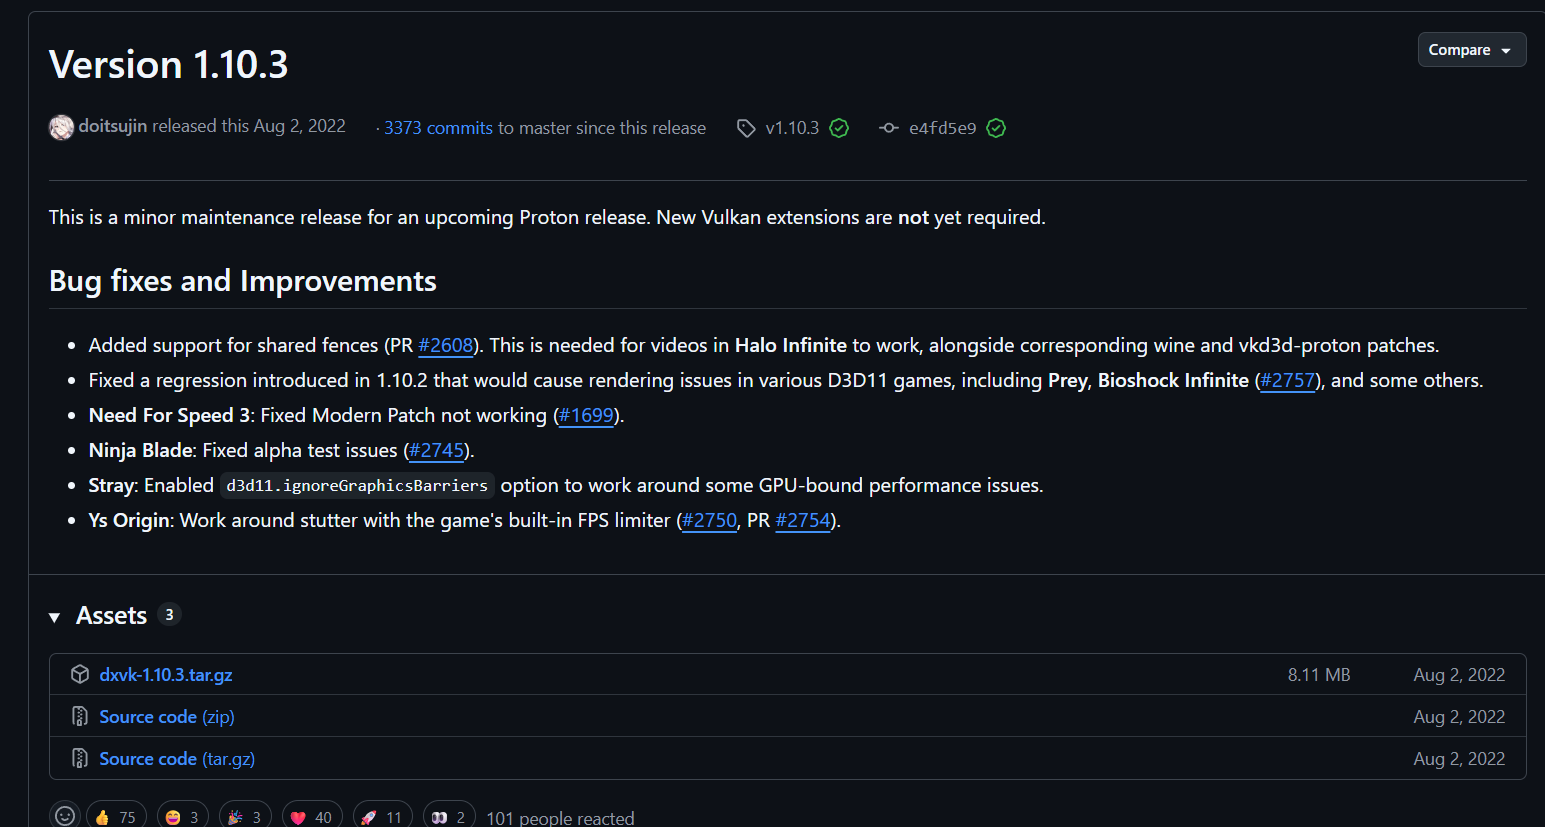The width and height of the screenshot is (1545, 827).
Task: Click the tag icon beside v1.10.3
Action: 746,128
